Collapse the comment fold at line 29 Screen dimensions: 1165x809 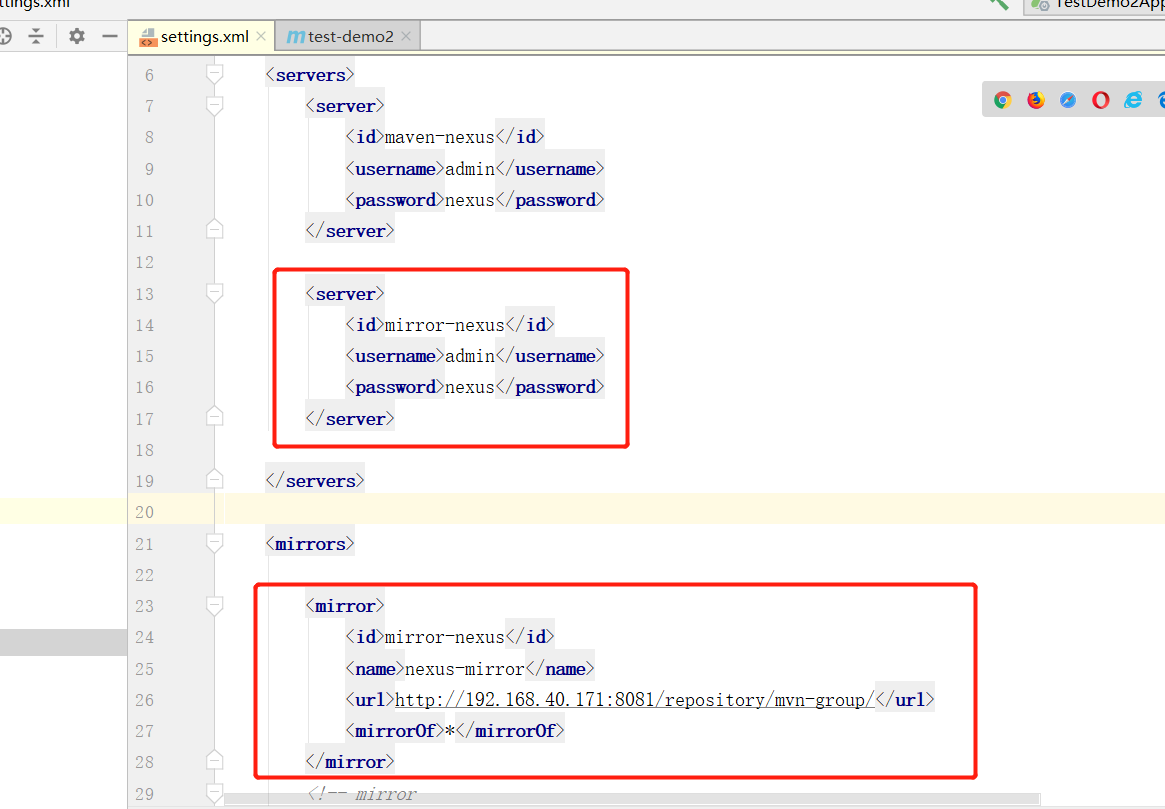[x=214, y=793]
